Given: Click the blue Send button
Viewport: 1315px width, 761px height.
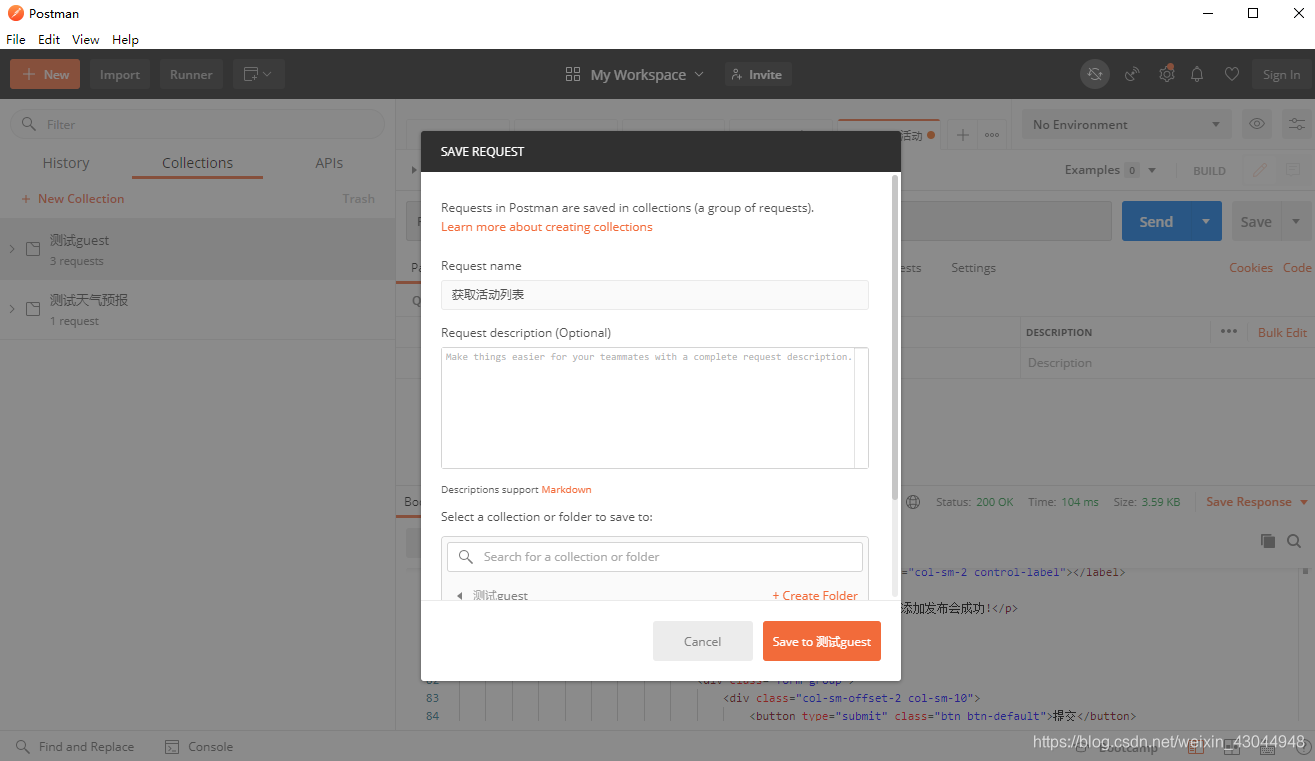Looking at the screenshot, I should click(1156, 221).
